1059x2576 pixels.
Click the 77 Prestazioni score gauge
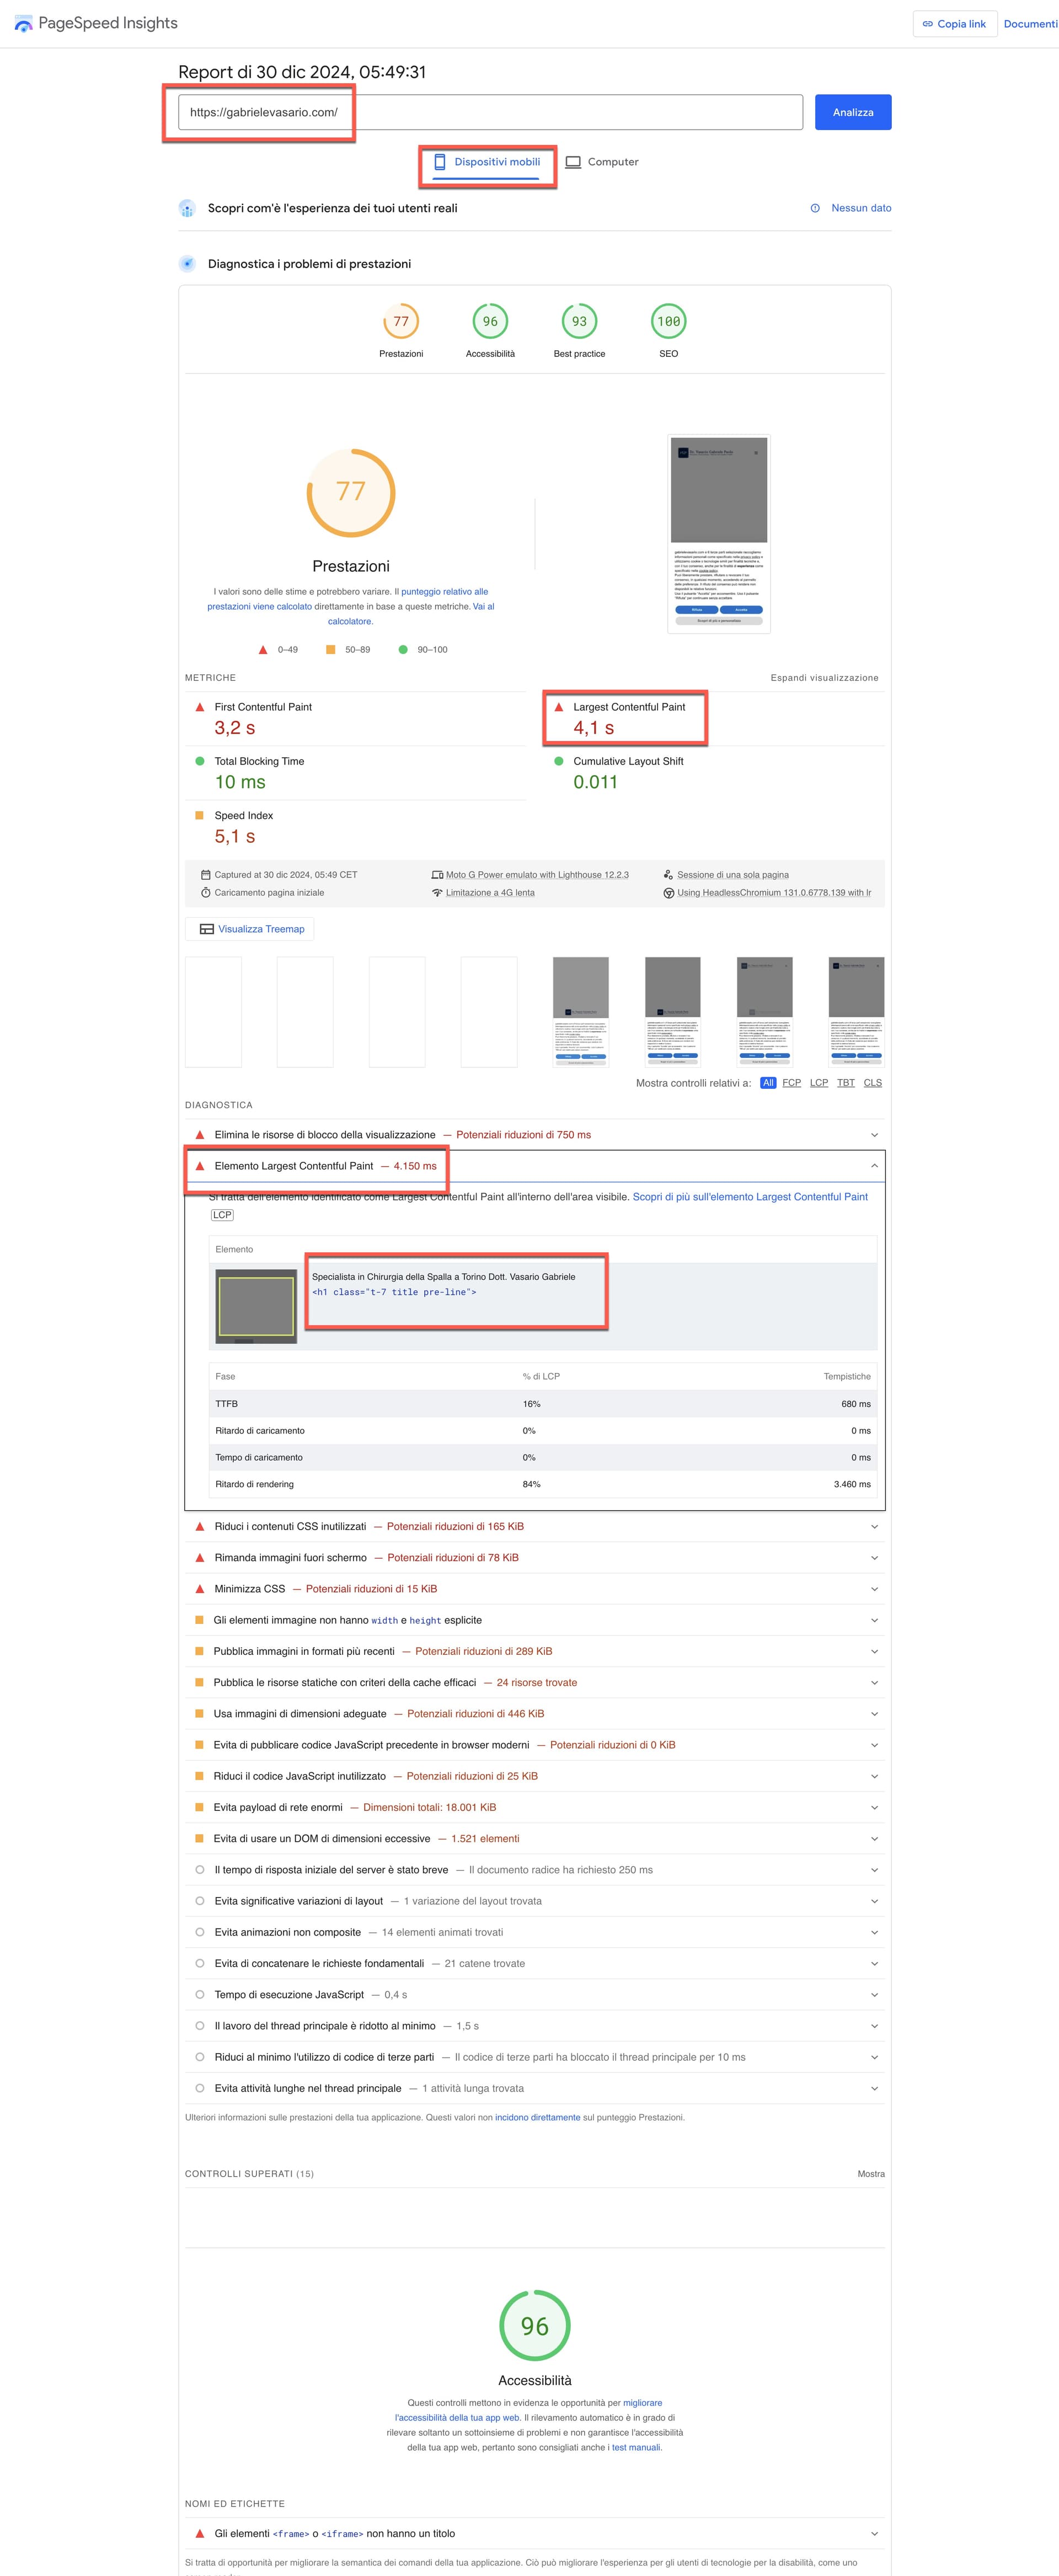401,322
